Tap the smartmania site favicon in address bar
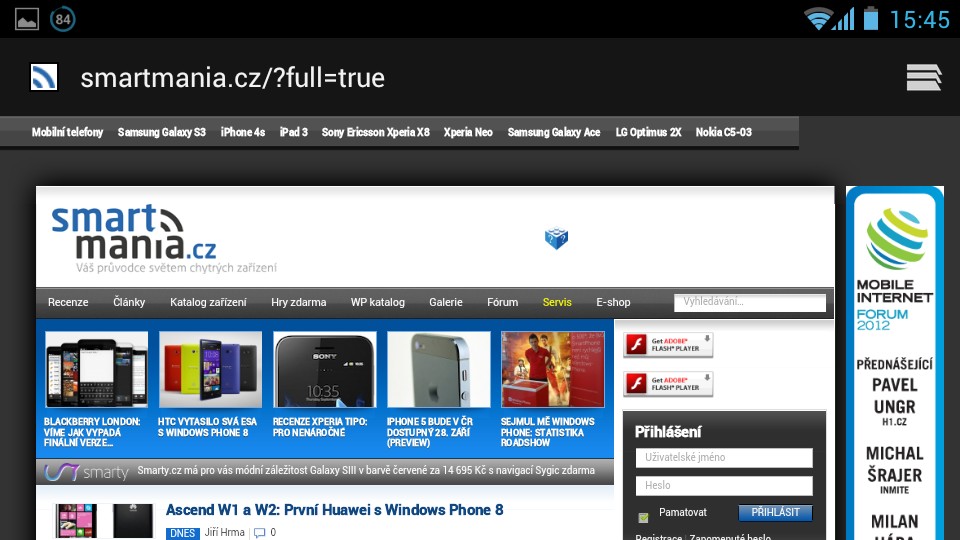Image resolution: width=960 pixels, height=540 pixels. [44, 77]
